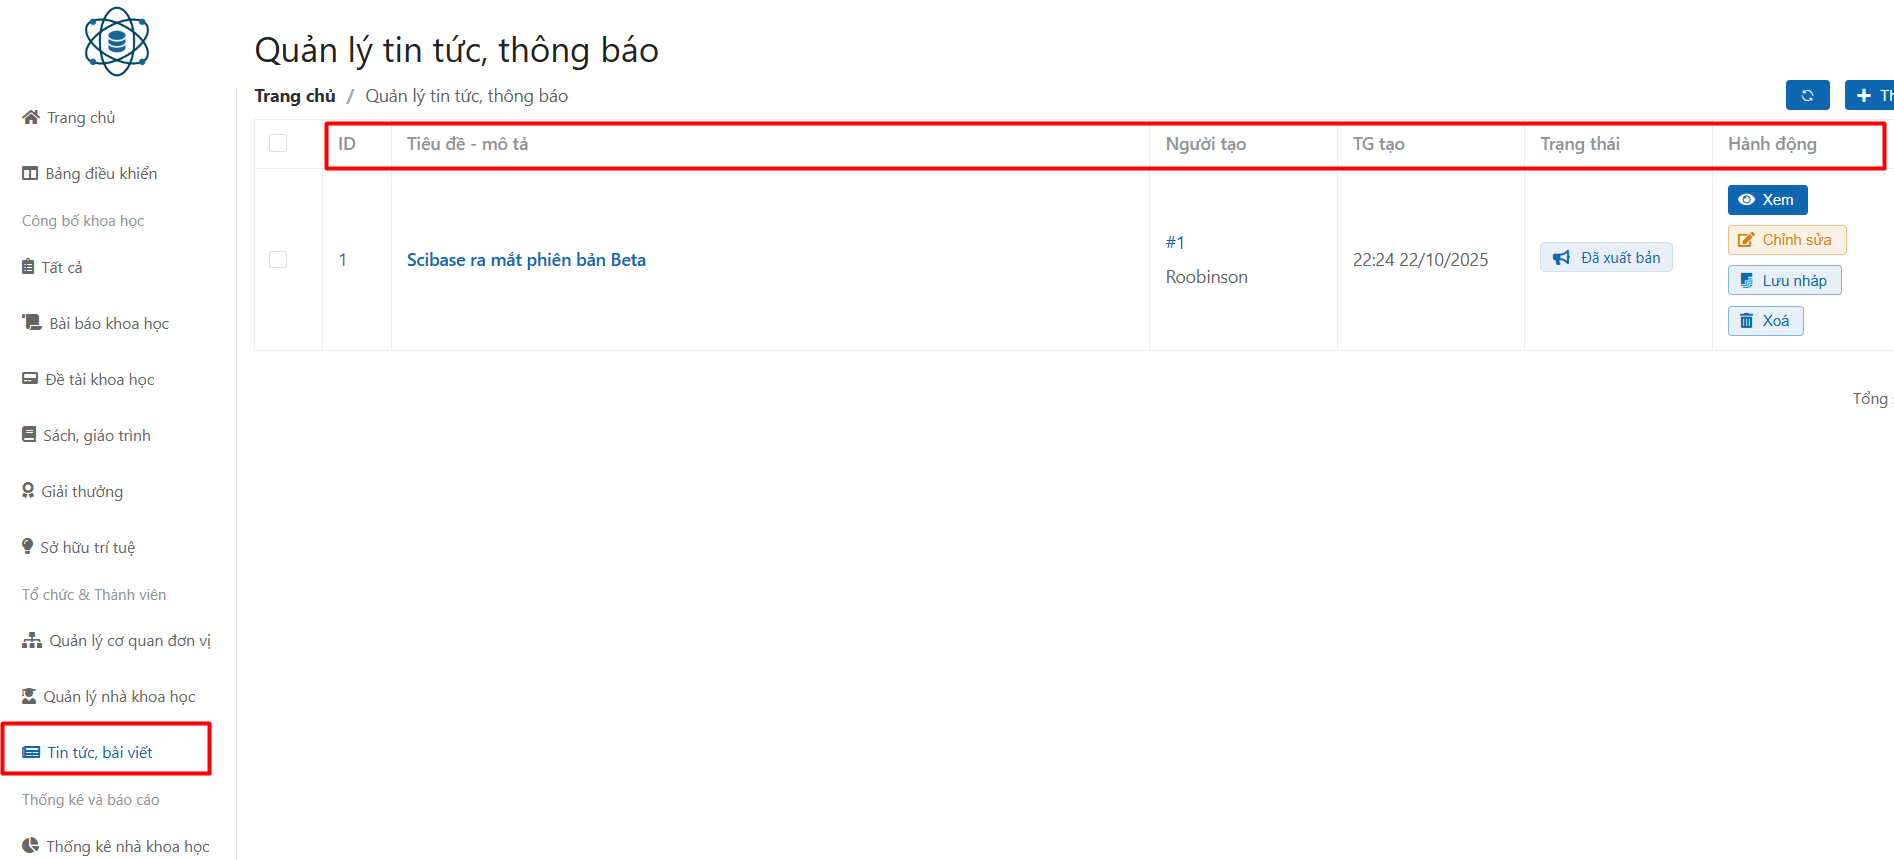The height and width of the screenshot is (860, 1894).
Task: Click Tiêu đề - mô tả column header
Action: point(467,144)
